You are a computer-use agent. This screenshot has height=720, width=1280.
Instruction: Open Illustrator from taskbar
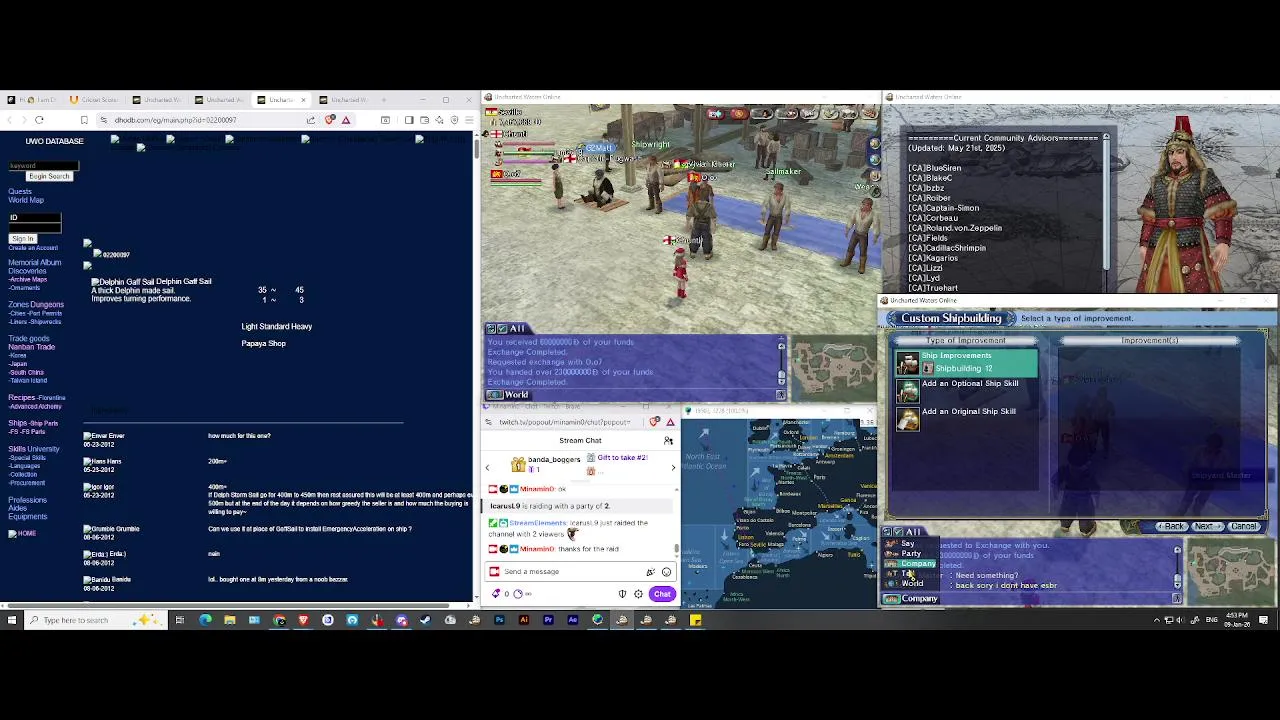(523, 620)
